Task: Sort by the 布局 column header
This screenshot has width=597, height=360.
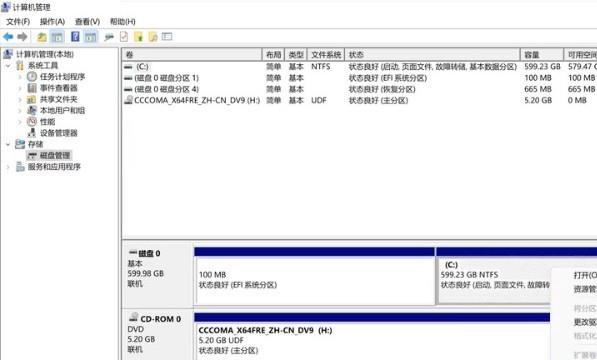Action: (273, 55)
